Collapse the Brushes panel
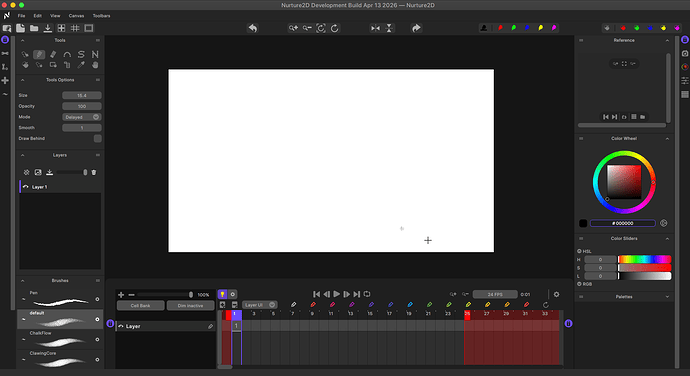This screenshot has width=690, height=376. click(x=22, y=280)
